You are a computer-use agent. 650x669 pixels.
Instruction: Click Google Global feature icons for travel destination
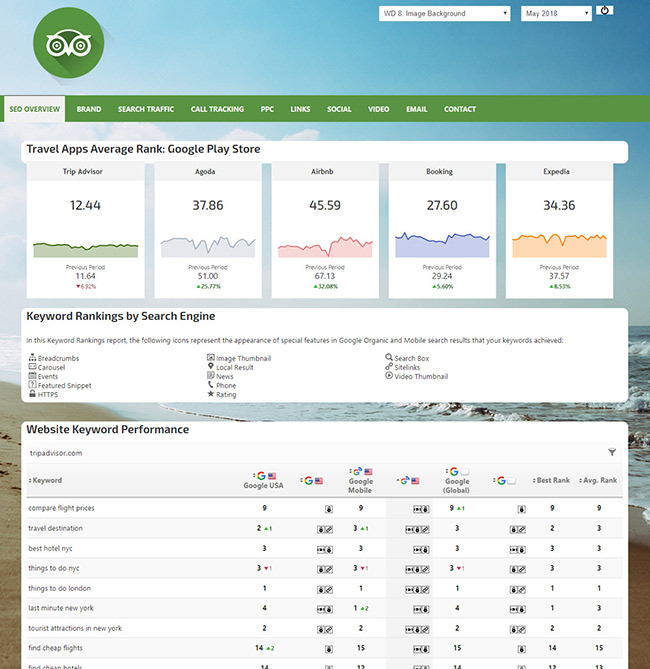click(x=517, y=529)
